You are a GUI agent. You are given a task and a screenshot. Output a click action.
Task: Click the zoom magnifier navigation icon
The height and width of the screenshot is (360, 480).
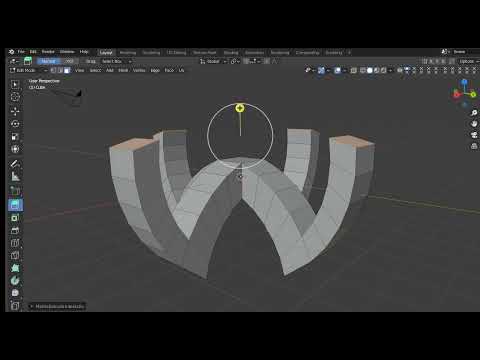pos(474,113)
